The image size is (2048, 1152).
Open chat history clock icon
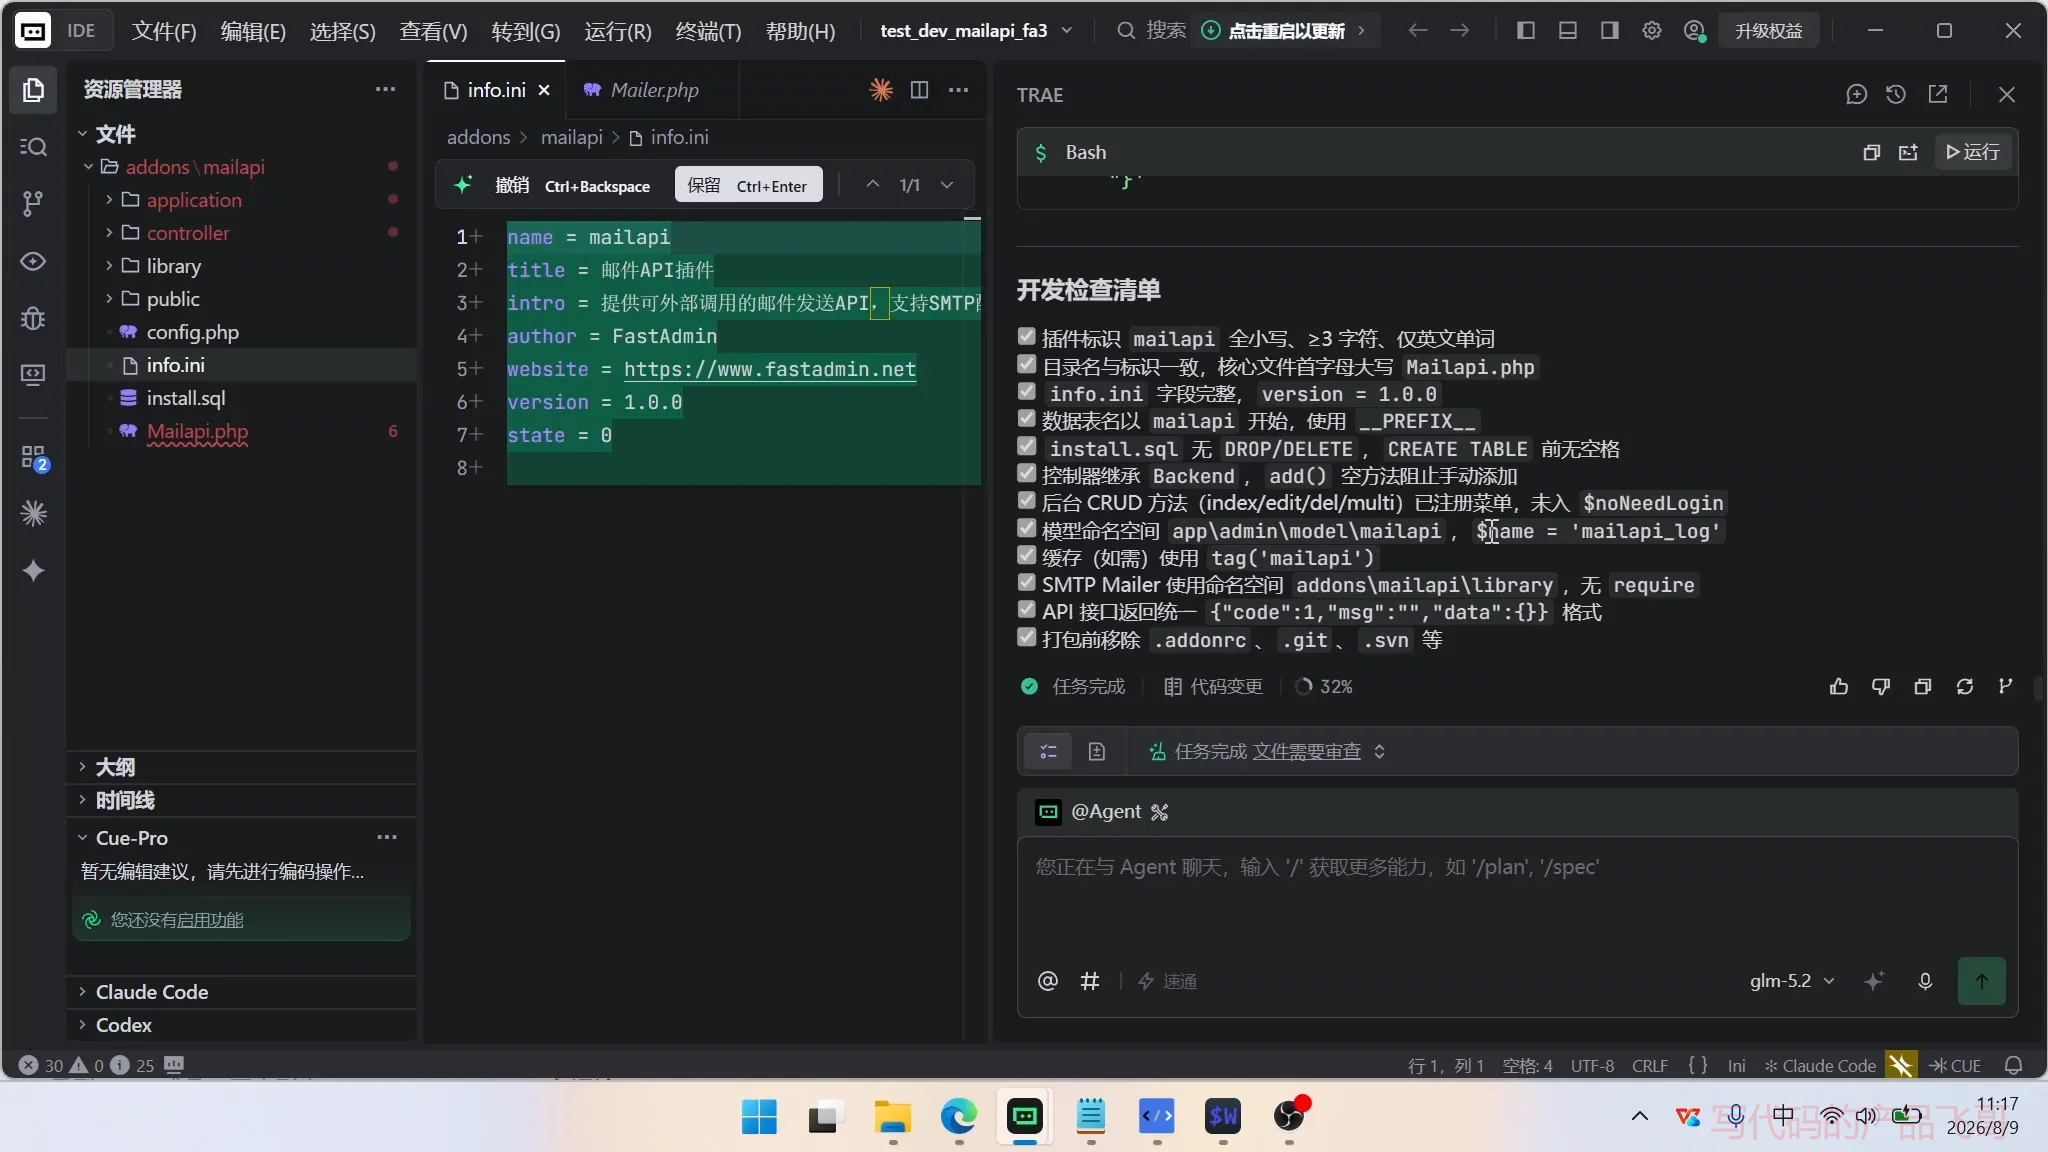click(1896, 94)
